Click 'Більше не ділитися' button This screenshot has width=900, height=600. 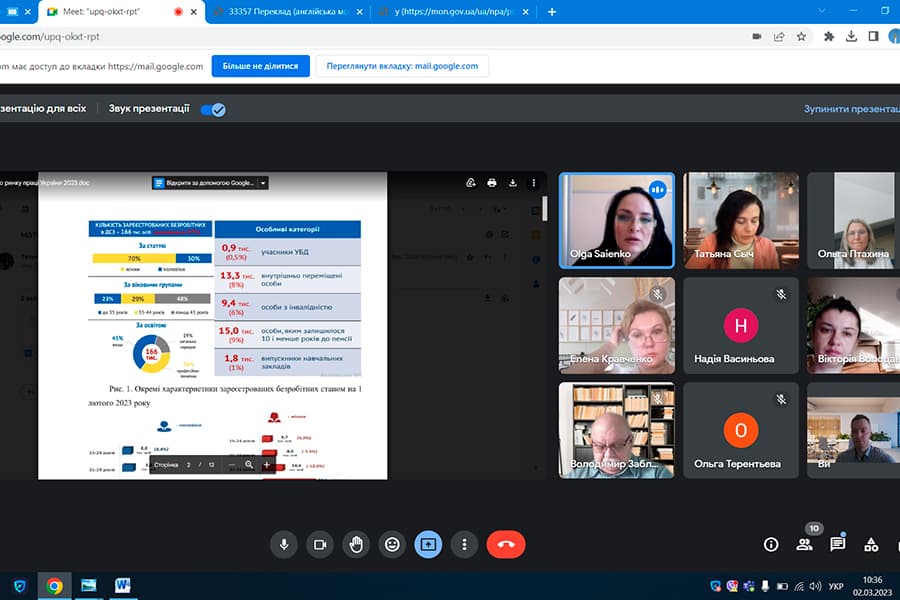coord(261,66)
